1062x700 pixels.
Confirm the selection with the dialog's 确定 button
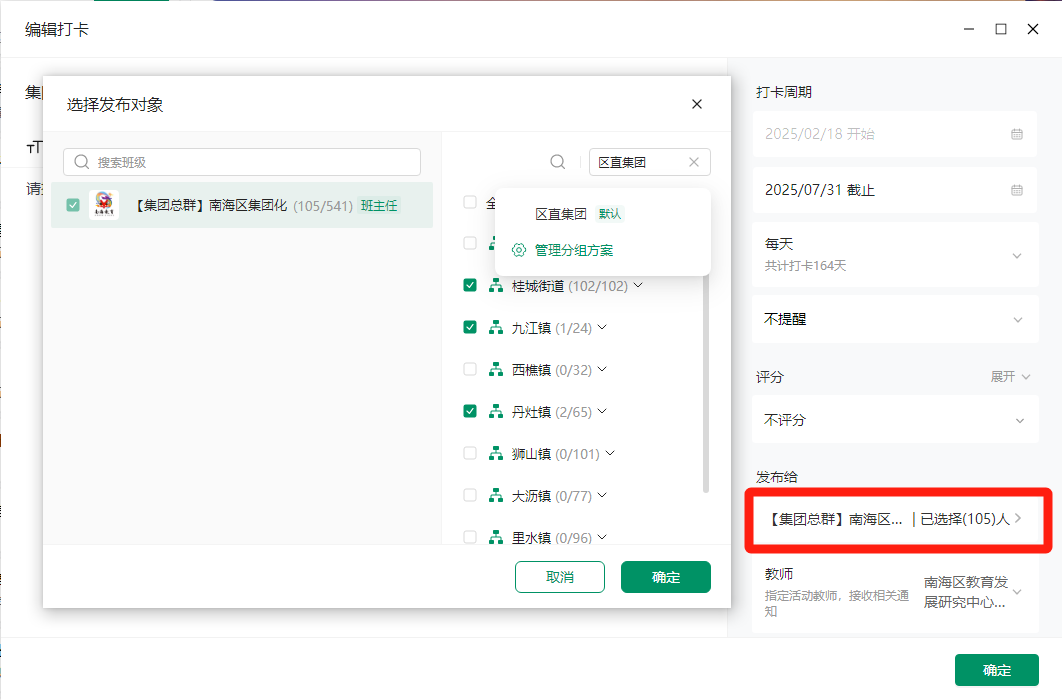(x=666, y=577)
